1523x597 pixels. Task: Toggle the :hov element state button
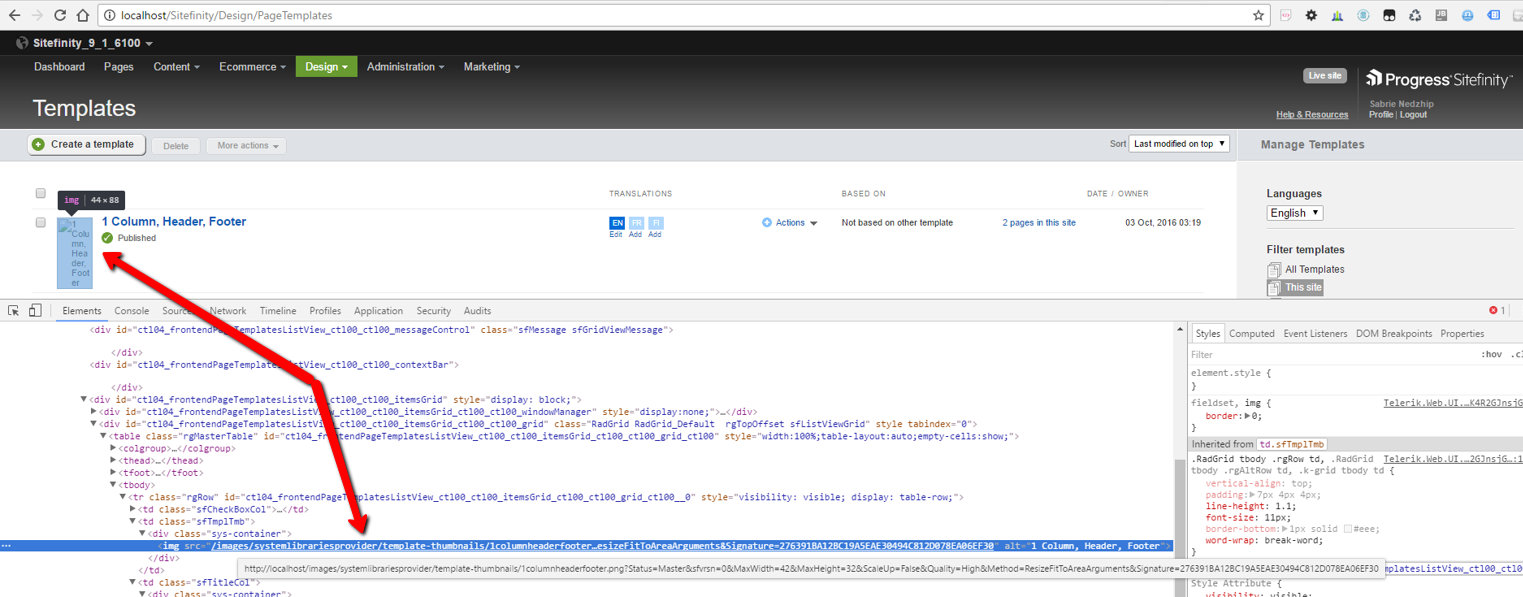coord(1491,354)
